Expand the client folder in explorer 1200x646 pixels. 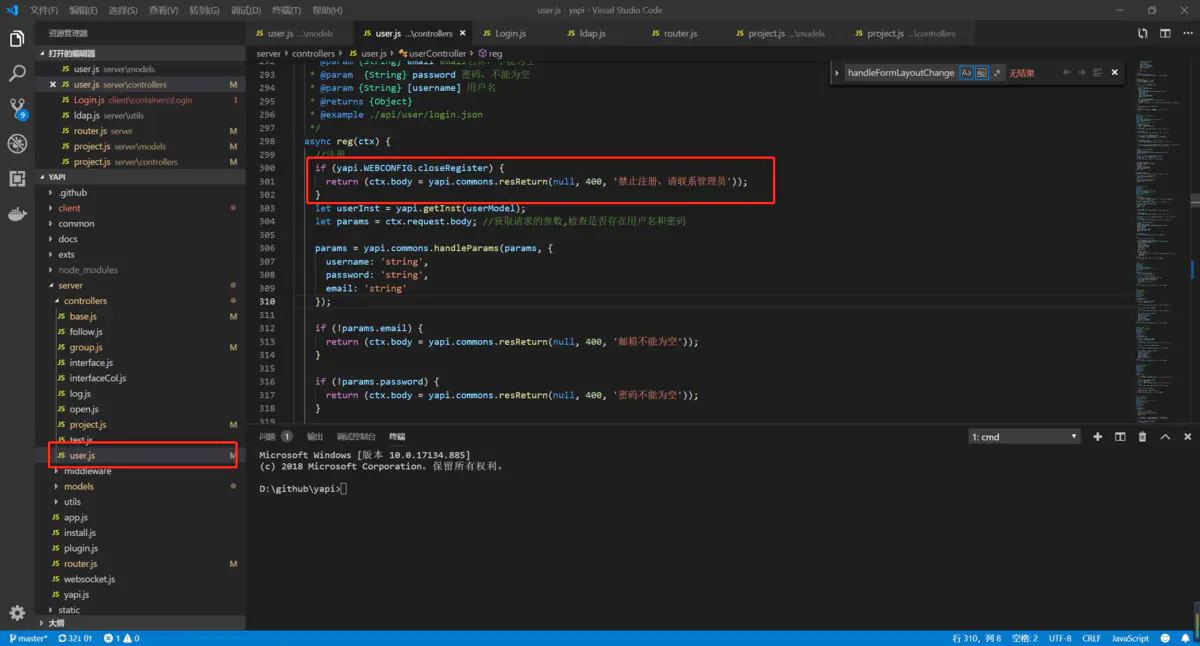[69, 208]
